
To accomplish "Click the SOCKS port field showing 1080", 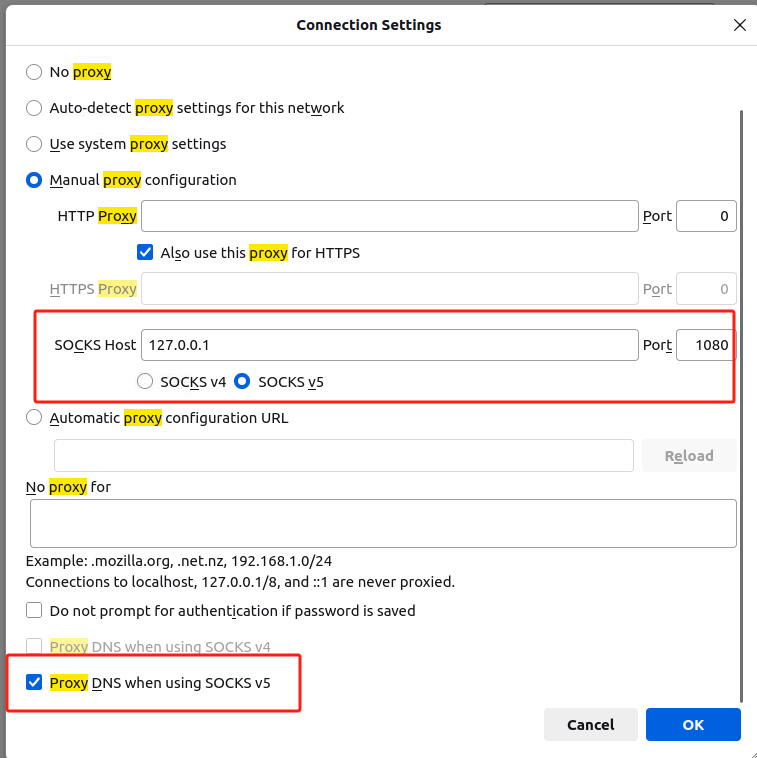I will click(x=706, y=345).
